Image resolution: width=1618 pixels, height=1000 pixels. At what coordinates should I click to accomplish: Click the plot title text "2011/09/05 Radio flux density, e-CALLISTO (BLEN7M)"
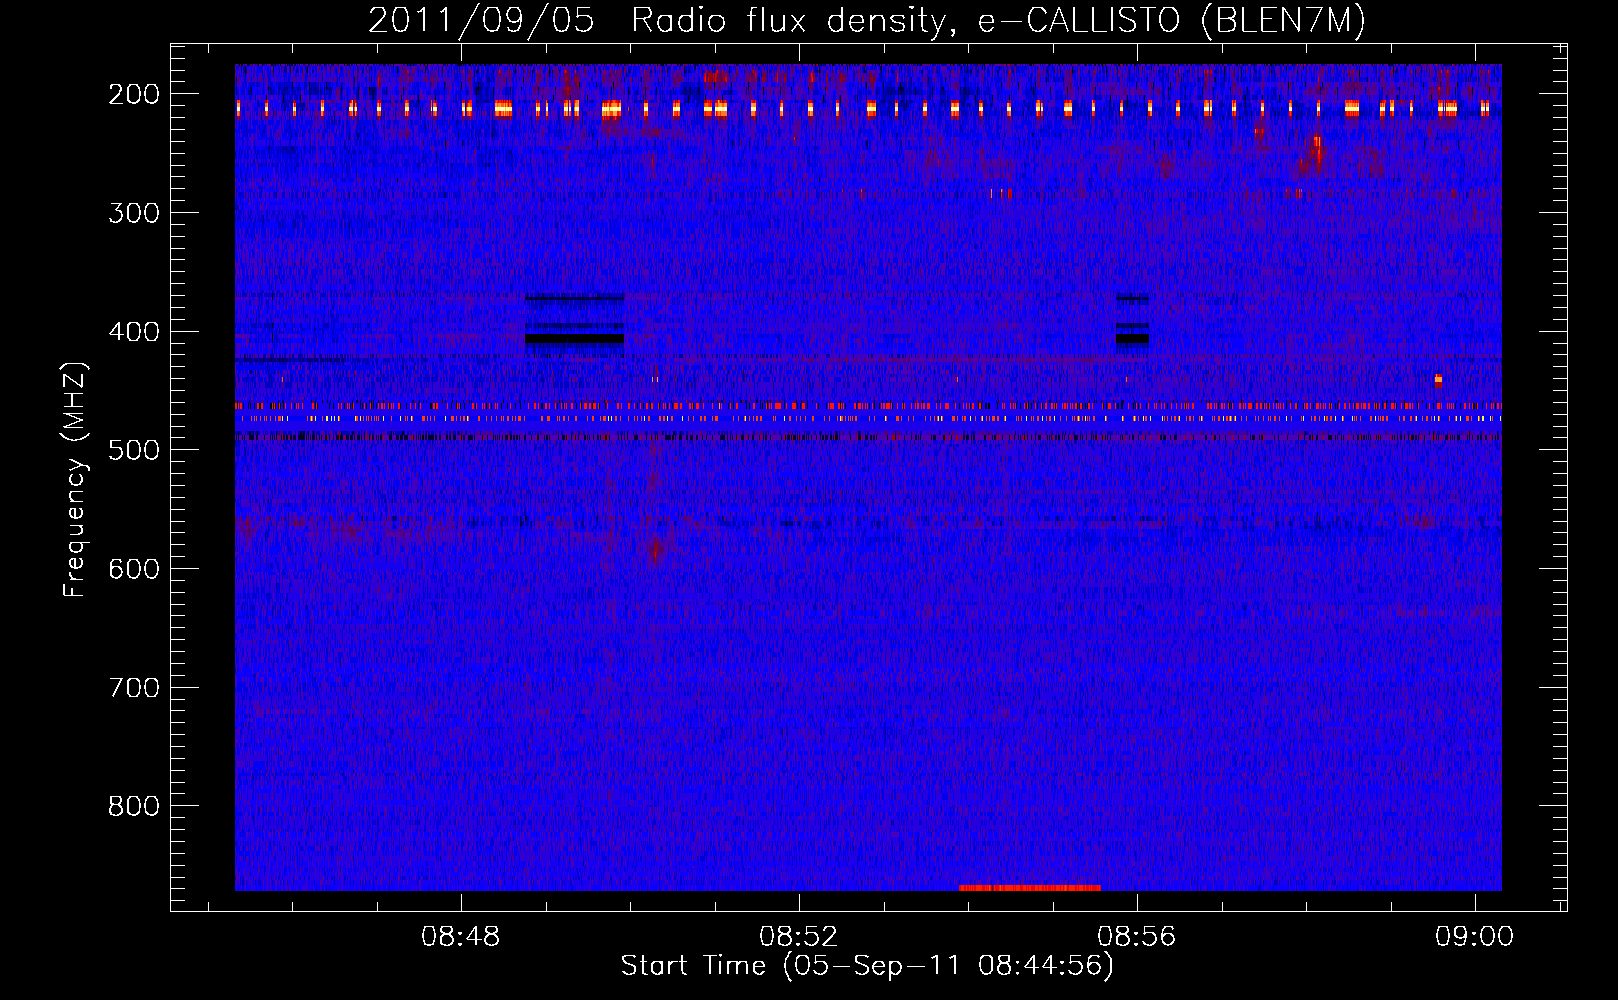(x=867, y=20)
